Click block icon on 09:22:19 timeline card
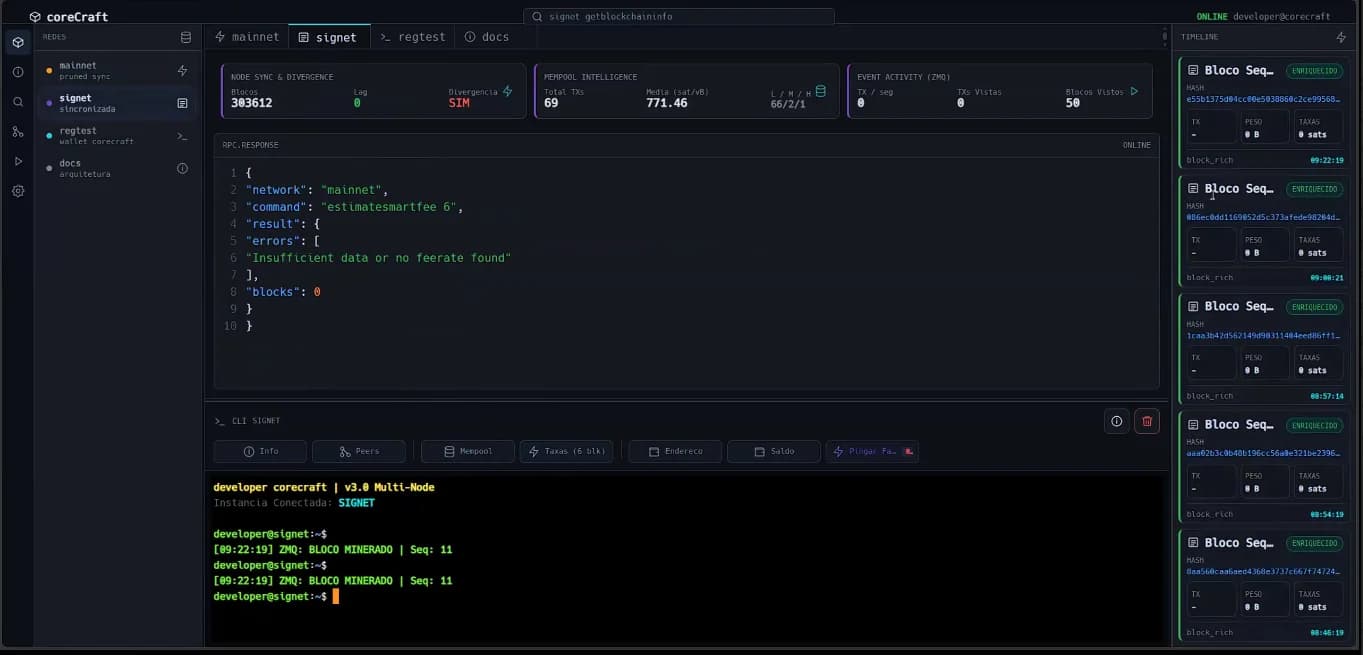The height and width of the screenshot is (655, 1363). [x=1193, y=70]
